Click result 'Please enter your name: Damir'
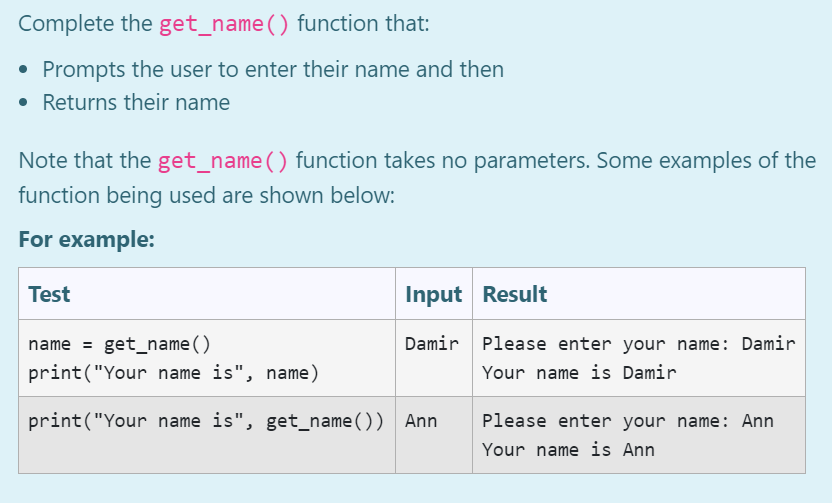 [639, 344]
